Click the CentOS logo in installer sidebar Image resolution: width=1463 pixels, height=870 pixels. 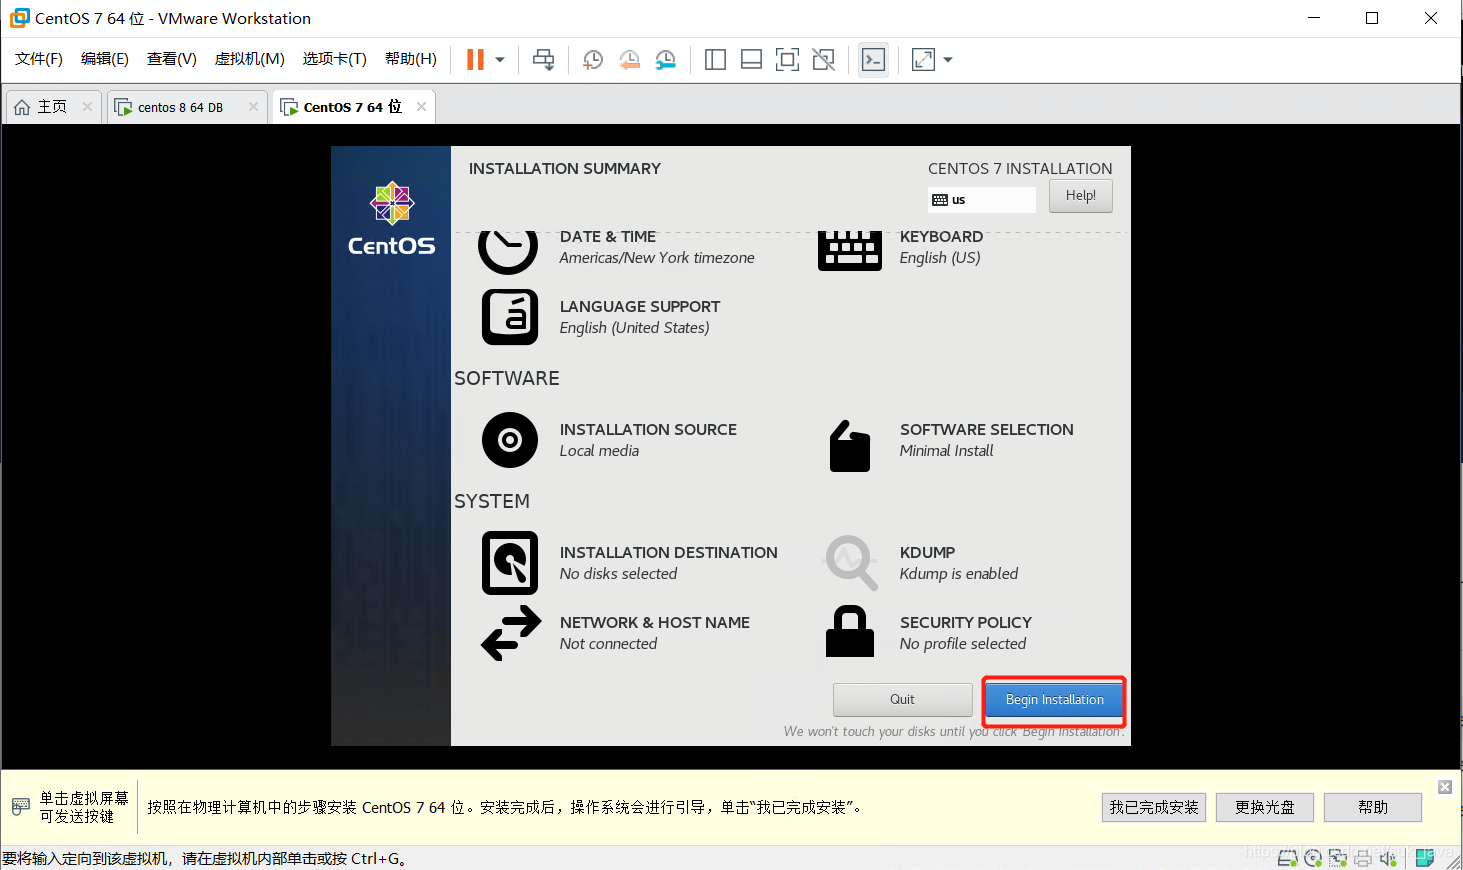point(391,218)
